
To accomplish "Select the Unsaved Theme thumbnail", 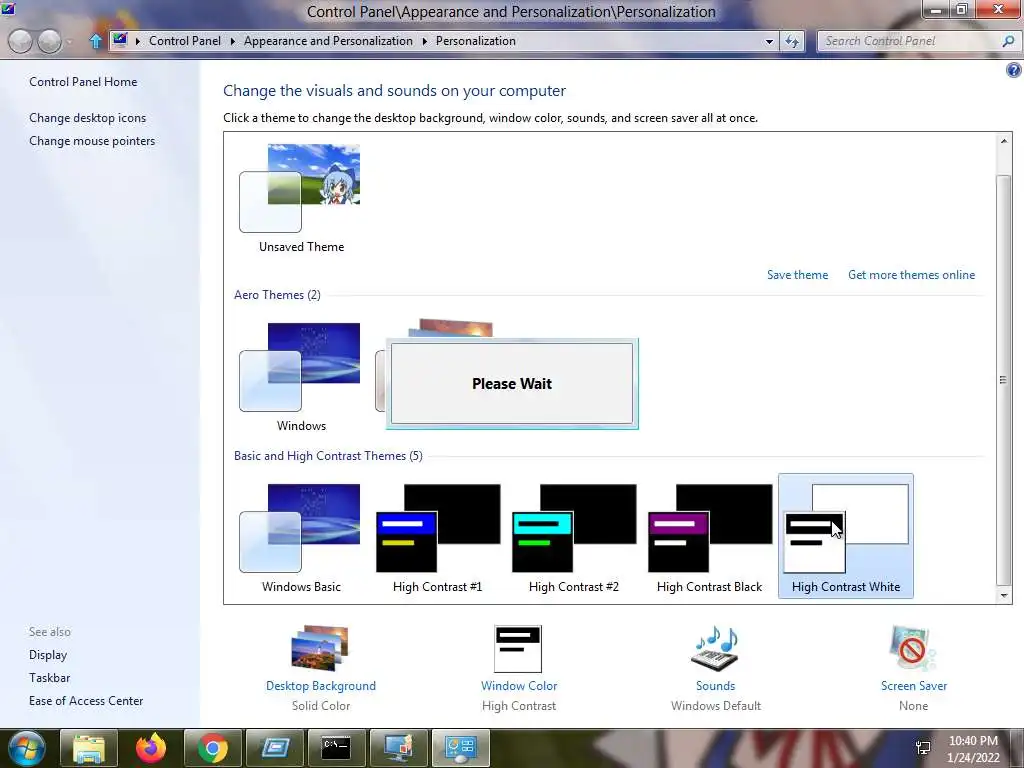I will [300, 199].
